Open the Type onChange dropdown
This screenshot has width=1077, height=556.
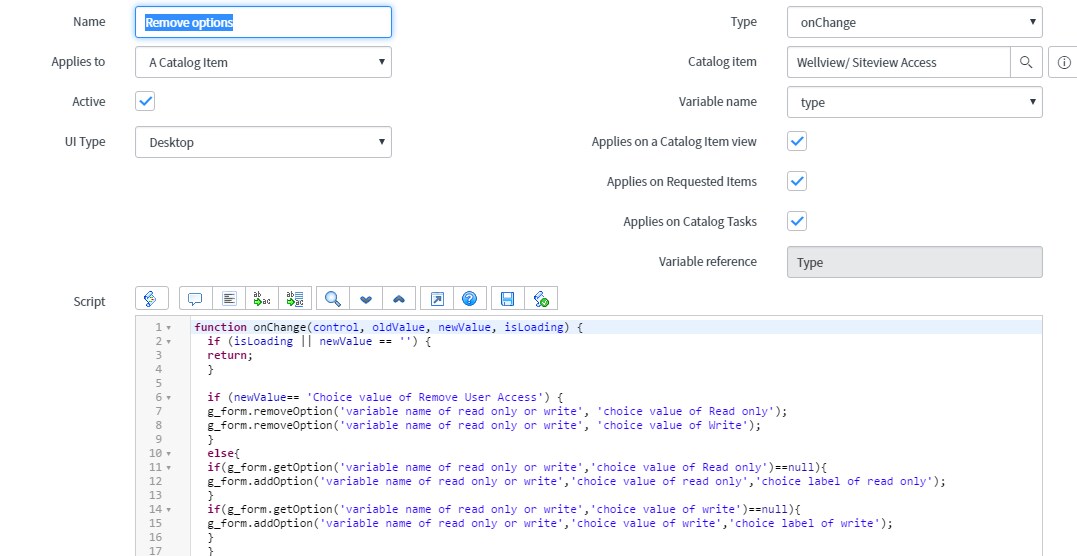click(x=914, y=22)
